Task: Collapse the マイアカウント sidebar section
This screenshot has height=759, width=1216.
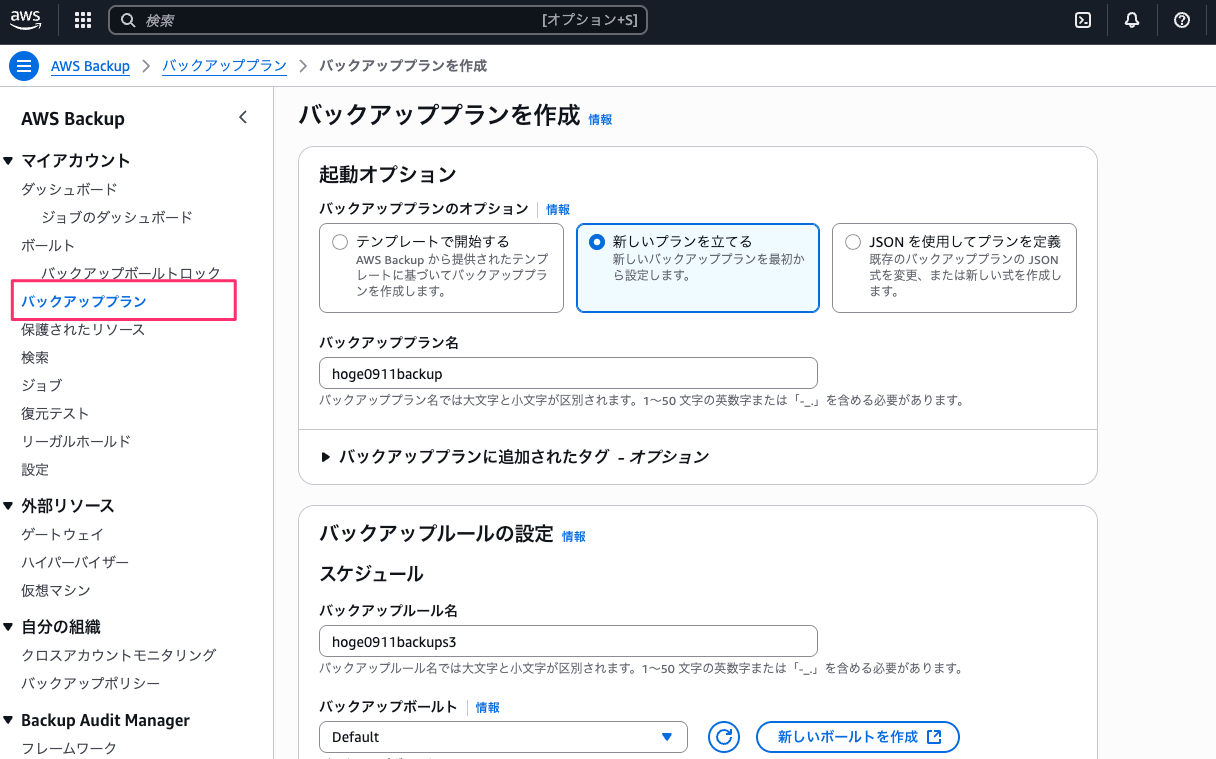Action: coord(9,160)
